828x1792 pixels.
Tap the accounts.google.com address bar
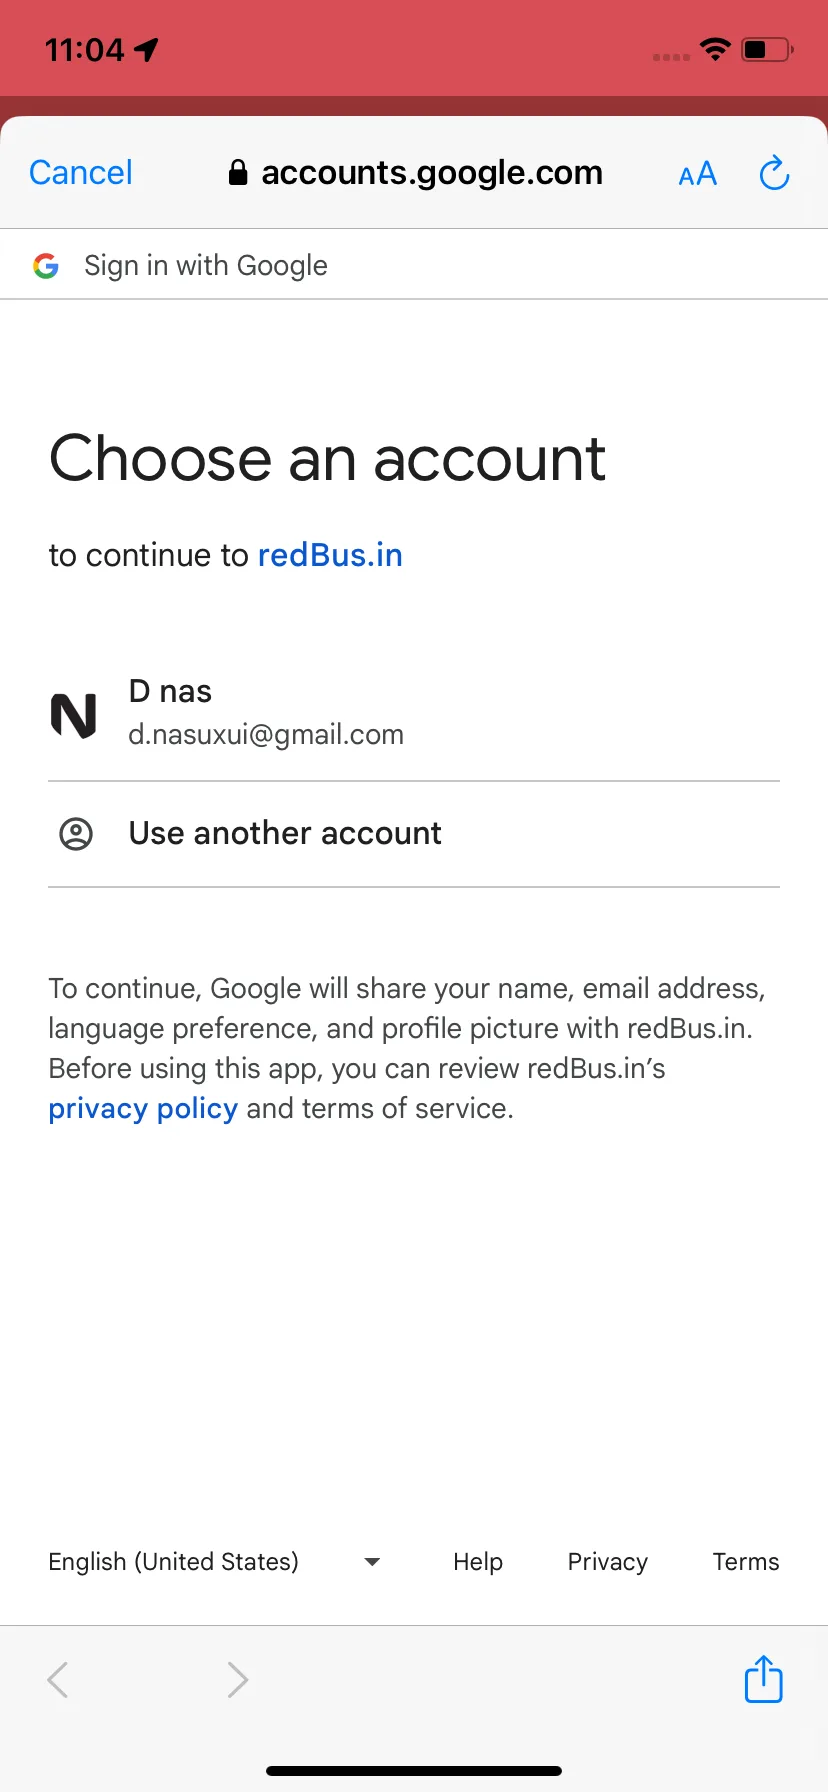click(x=416, y=173)
